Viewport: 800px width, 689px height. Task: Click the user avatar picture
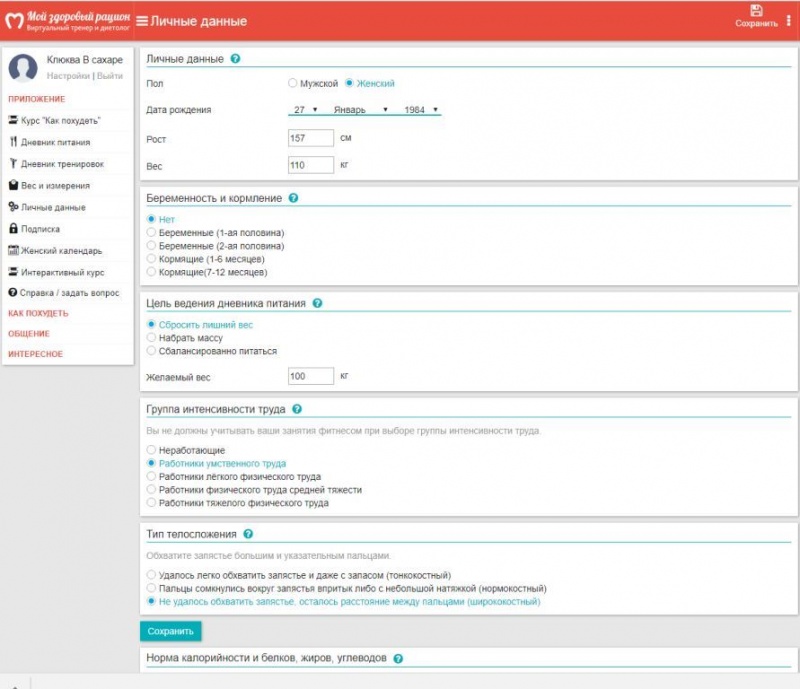click(23, 67)
